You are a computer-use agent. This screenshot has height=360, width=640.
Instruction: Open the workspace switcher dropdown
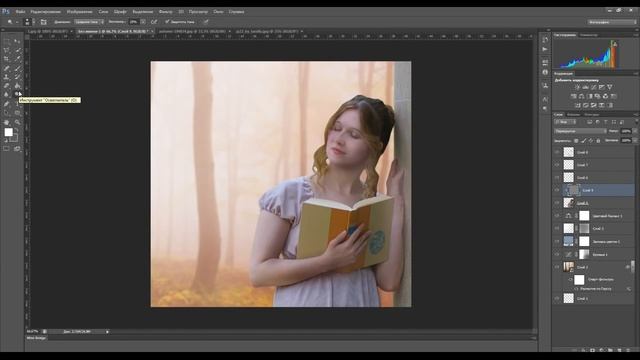[x=611, y=22]
